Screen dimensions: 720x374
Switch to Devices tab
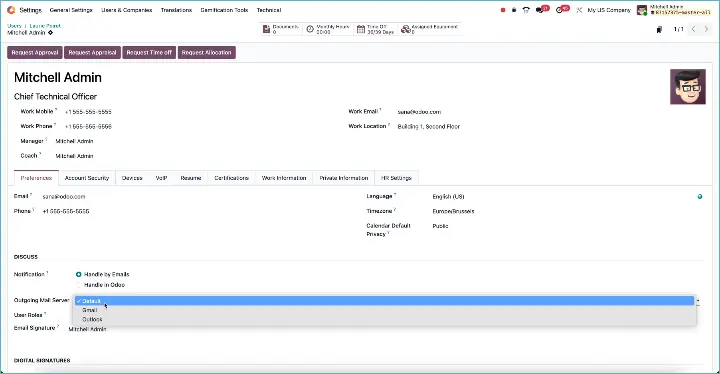(132, 178)
